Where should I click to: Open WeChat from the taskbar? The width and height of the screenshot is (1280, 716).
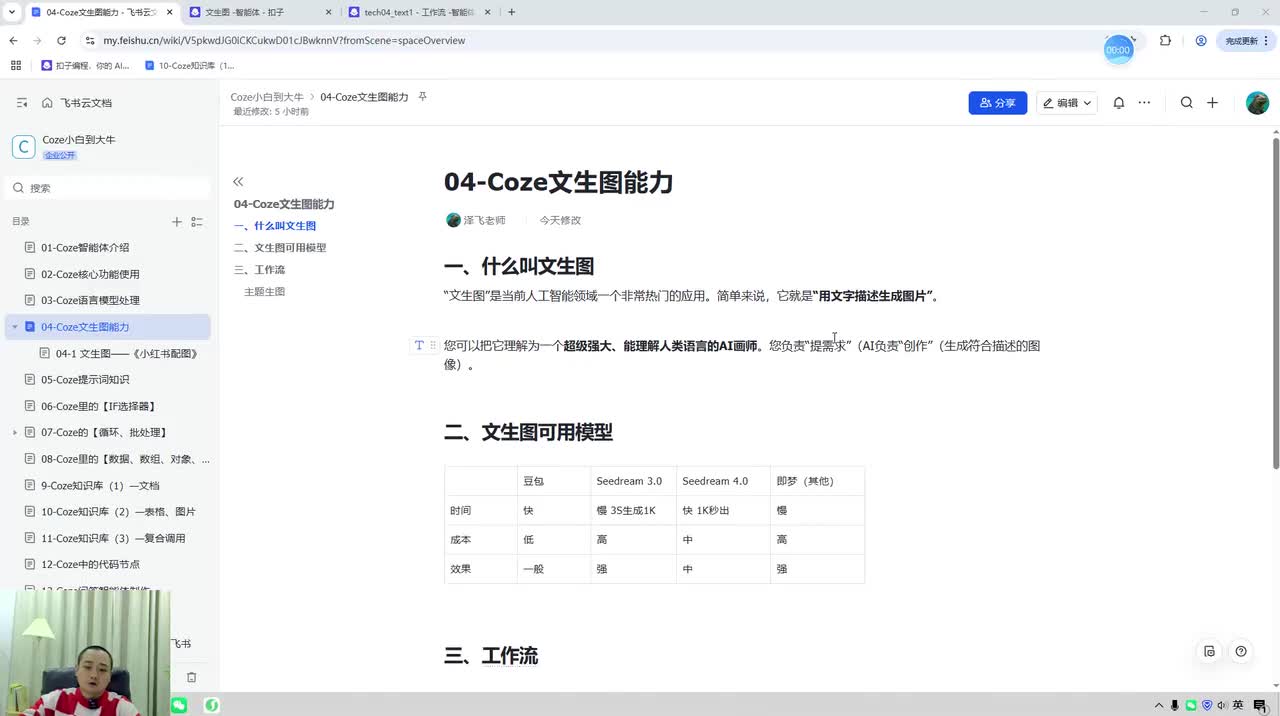[x=179, y=705]
